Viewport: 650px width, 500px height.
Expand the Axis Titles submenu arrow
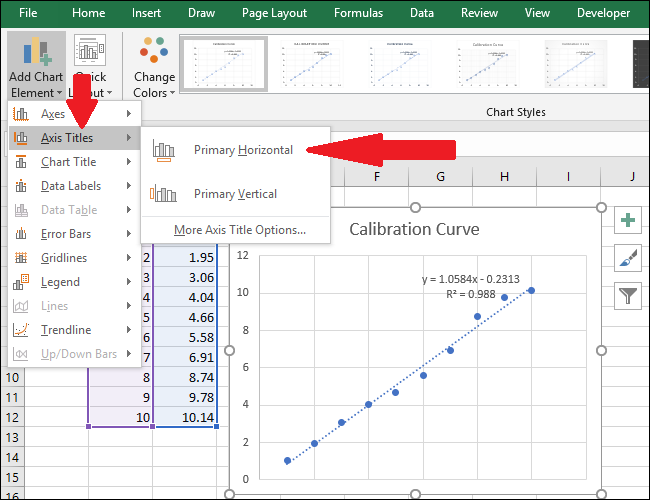[x=129, y=138]
